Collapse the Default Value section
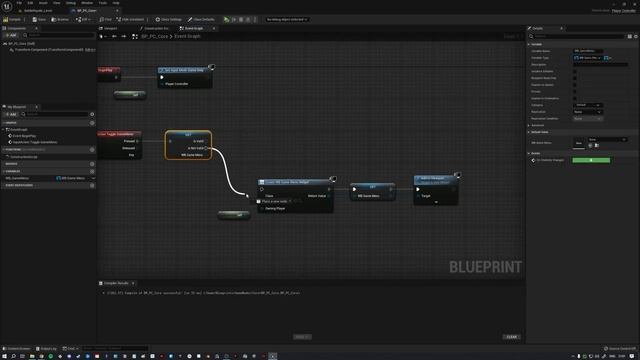The height and width of the screenshot is (360, 640). click(x=529, y=132)
